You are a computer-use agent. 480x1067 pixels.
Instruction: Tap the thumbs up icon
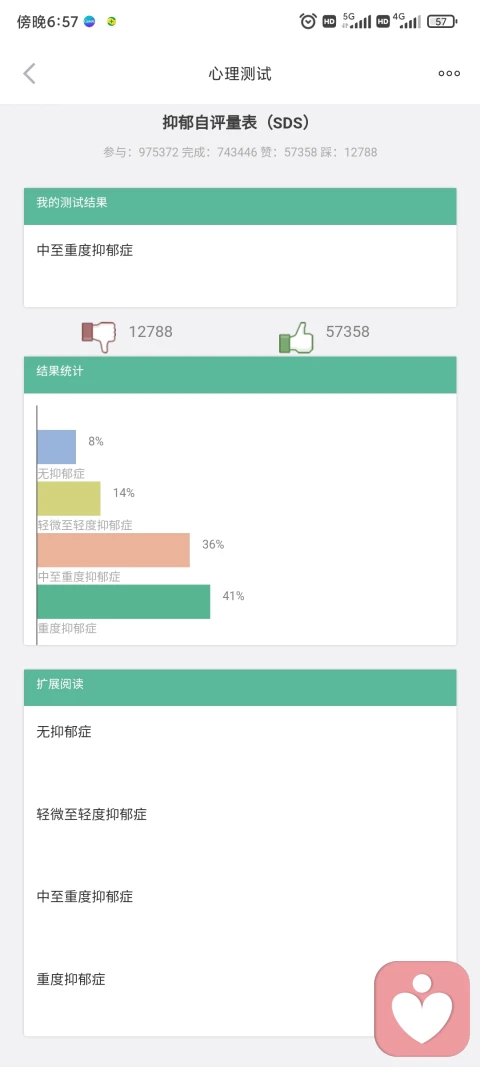(x=296, y=338)
